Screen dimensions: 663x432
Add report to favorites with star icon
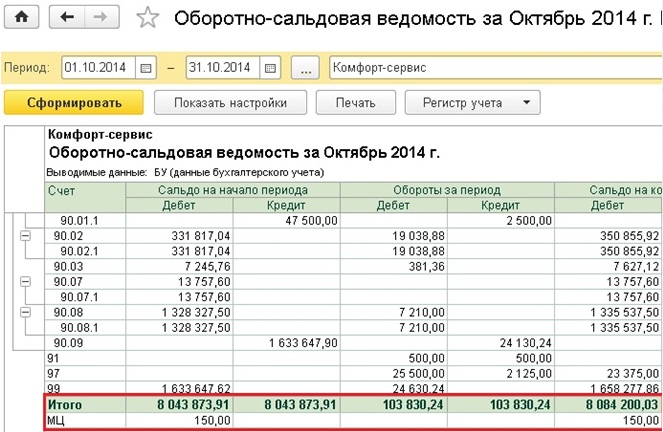[x=147, y=17]
